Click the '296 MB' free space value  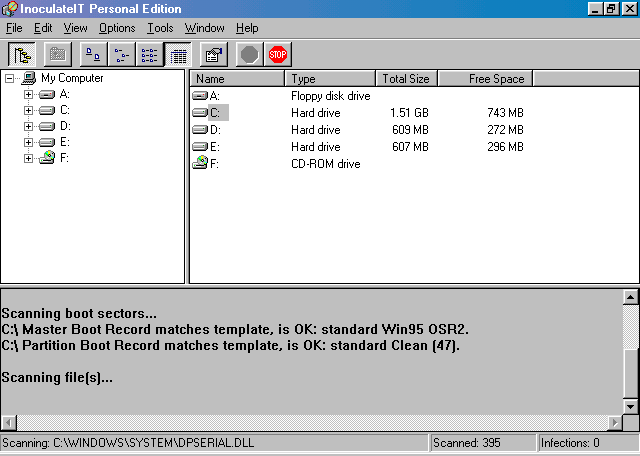point(505,147)
